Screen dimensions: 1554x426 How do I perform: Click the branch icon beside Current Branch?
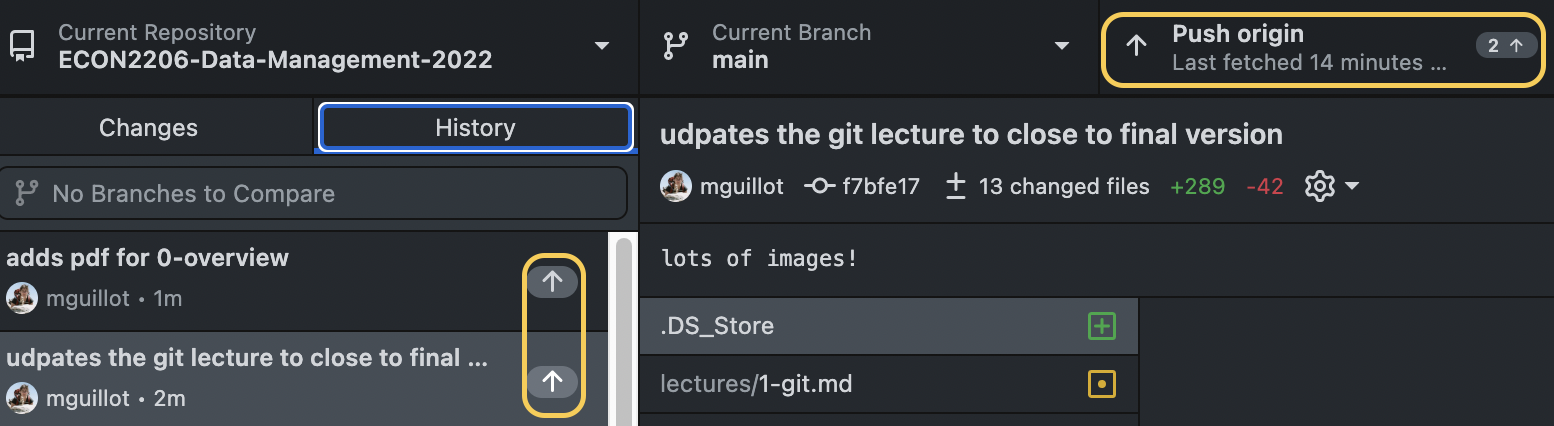pos(676,46)
